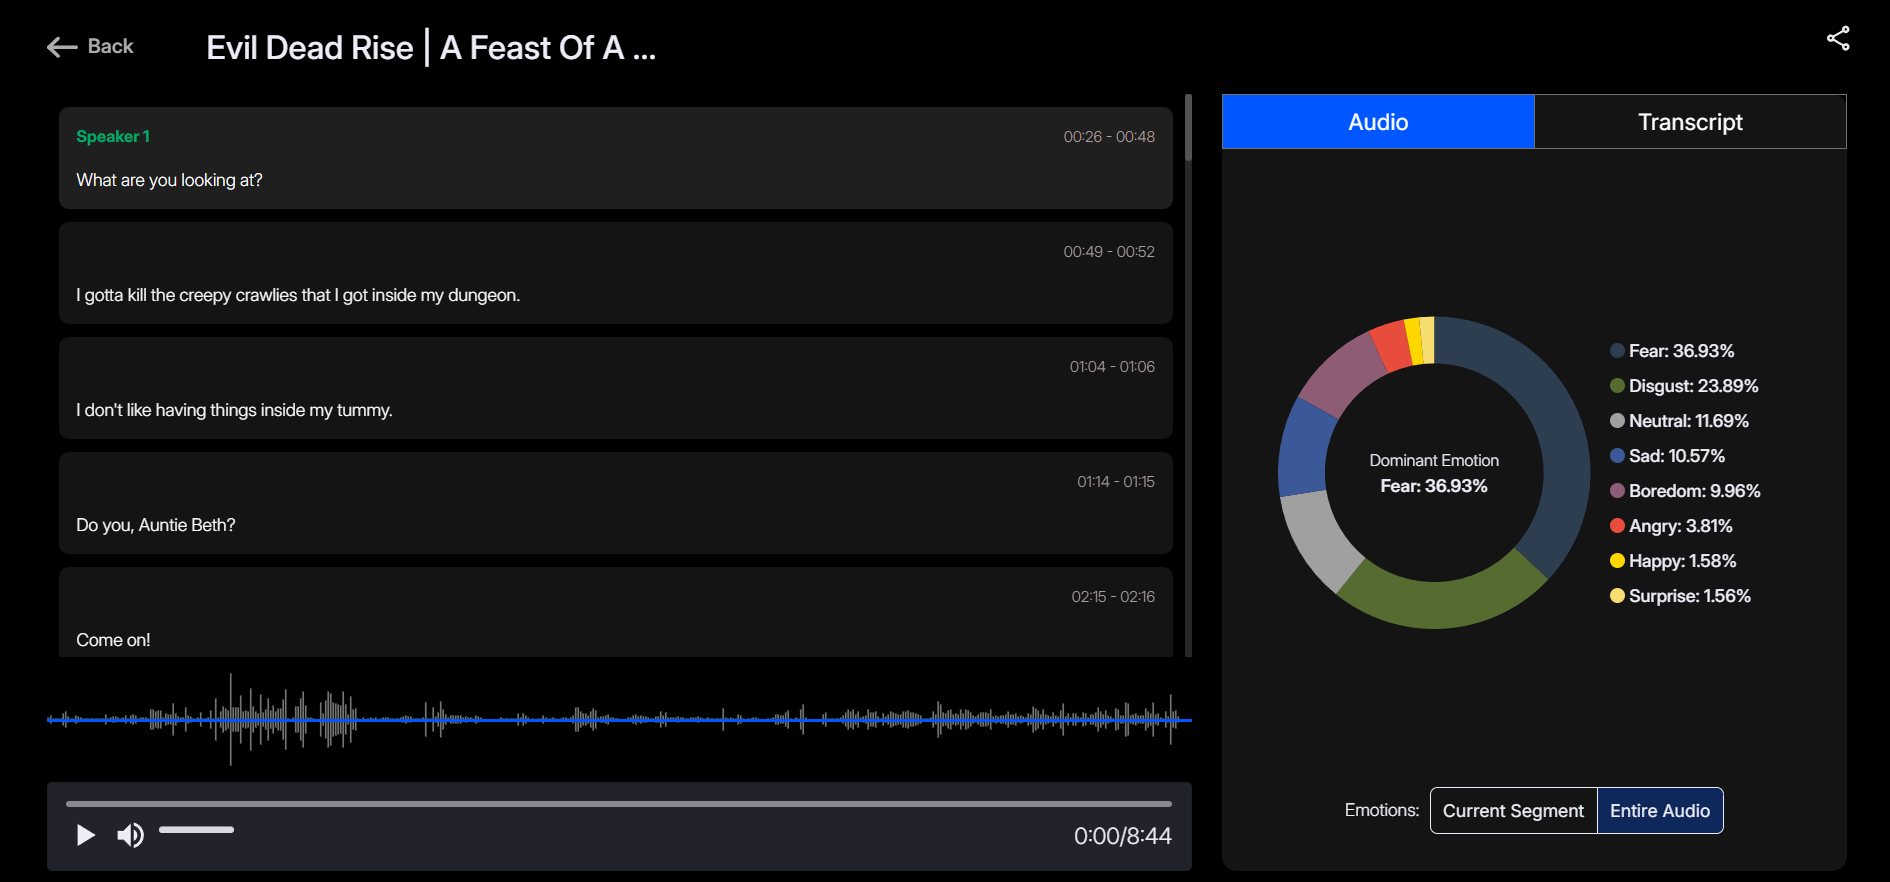Select the Disgust legend entry
1890x882 pixels.
click(x=1684, y=386)
